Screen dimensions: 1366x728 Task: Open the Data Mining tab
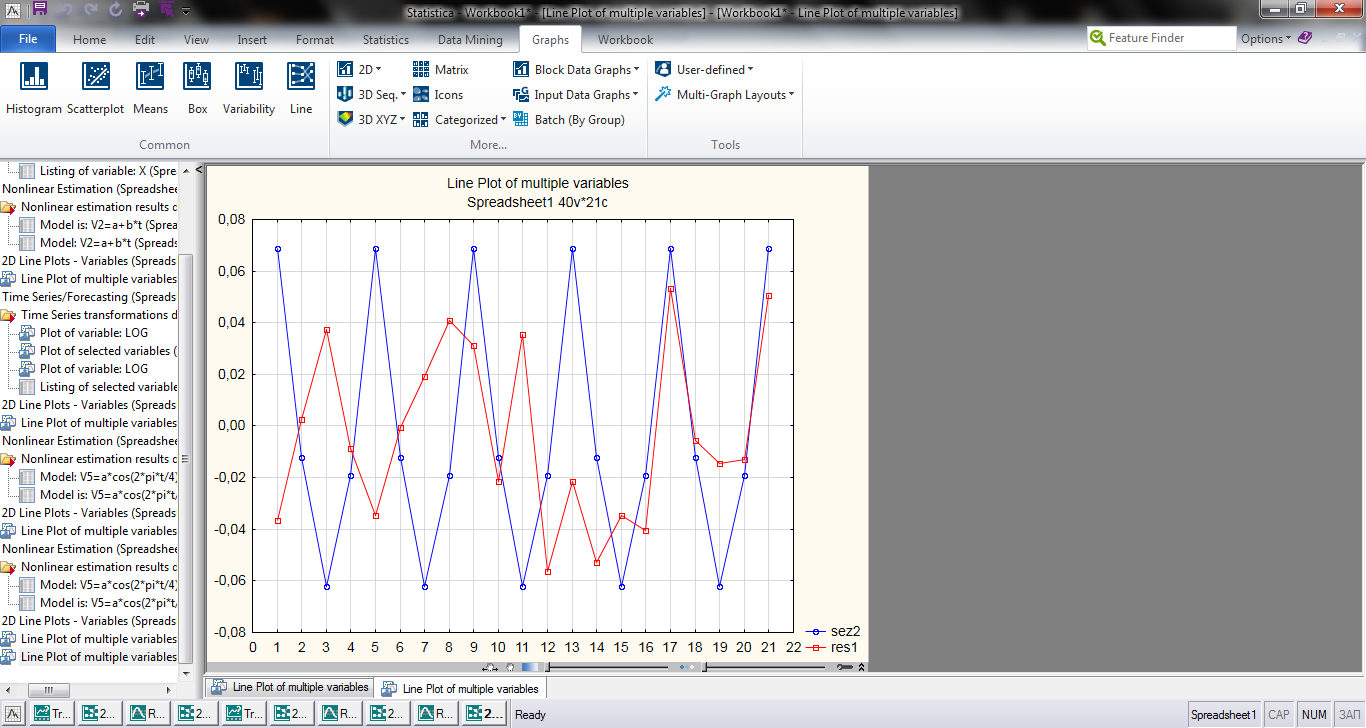click(x=470, y=40)
